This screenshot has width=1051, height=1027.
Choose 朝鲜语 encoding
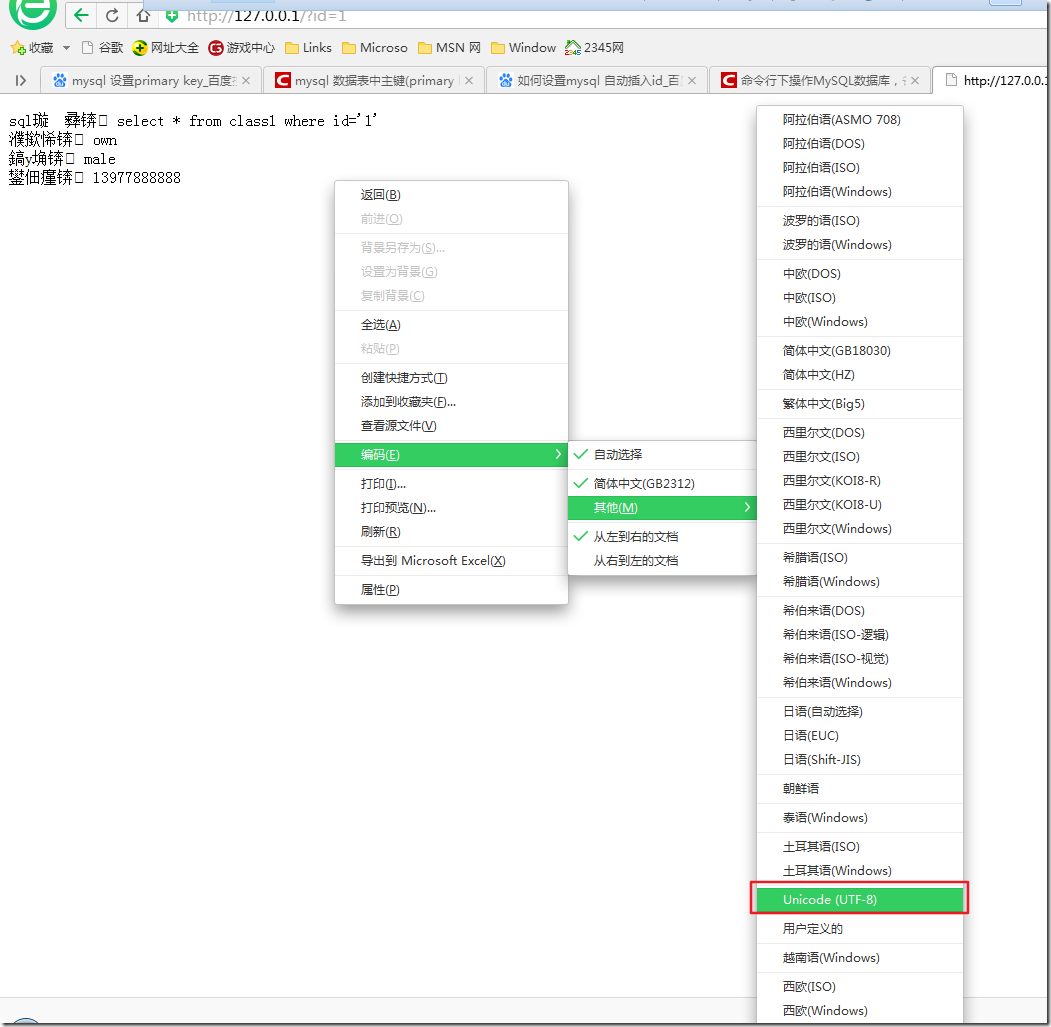pyautogui.click(x=860, y=789)
